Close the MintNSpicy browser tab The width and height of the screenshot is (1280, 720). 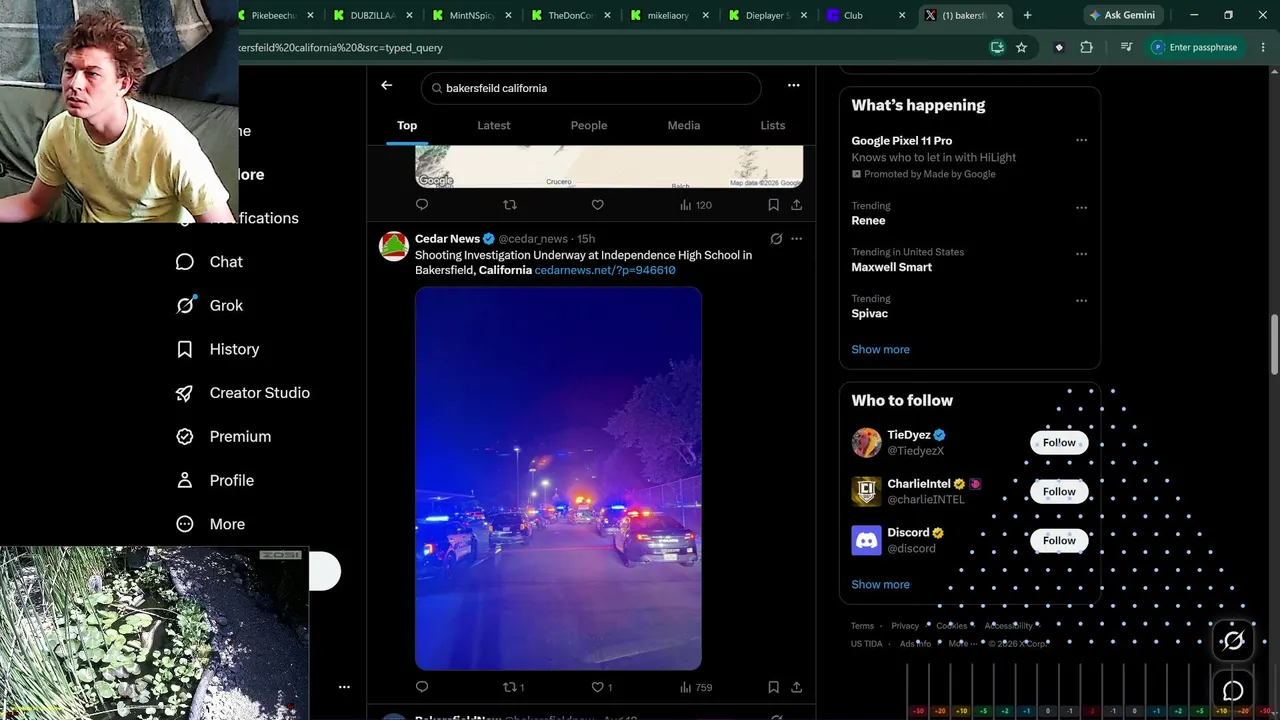click(508, 15)
